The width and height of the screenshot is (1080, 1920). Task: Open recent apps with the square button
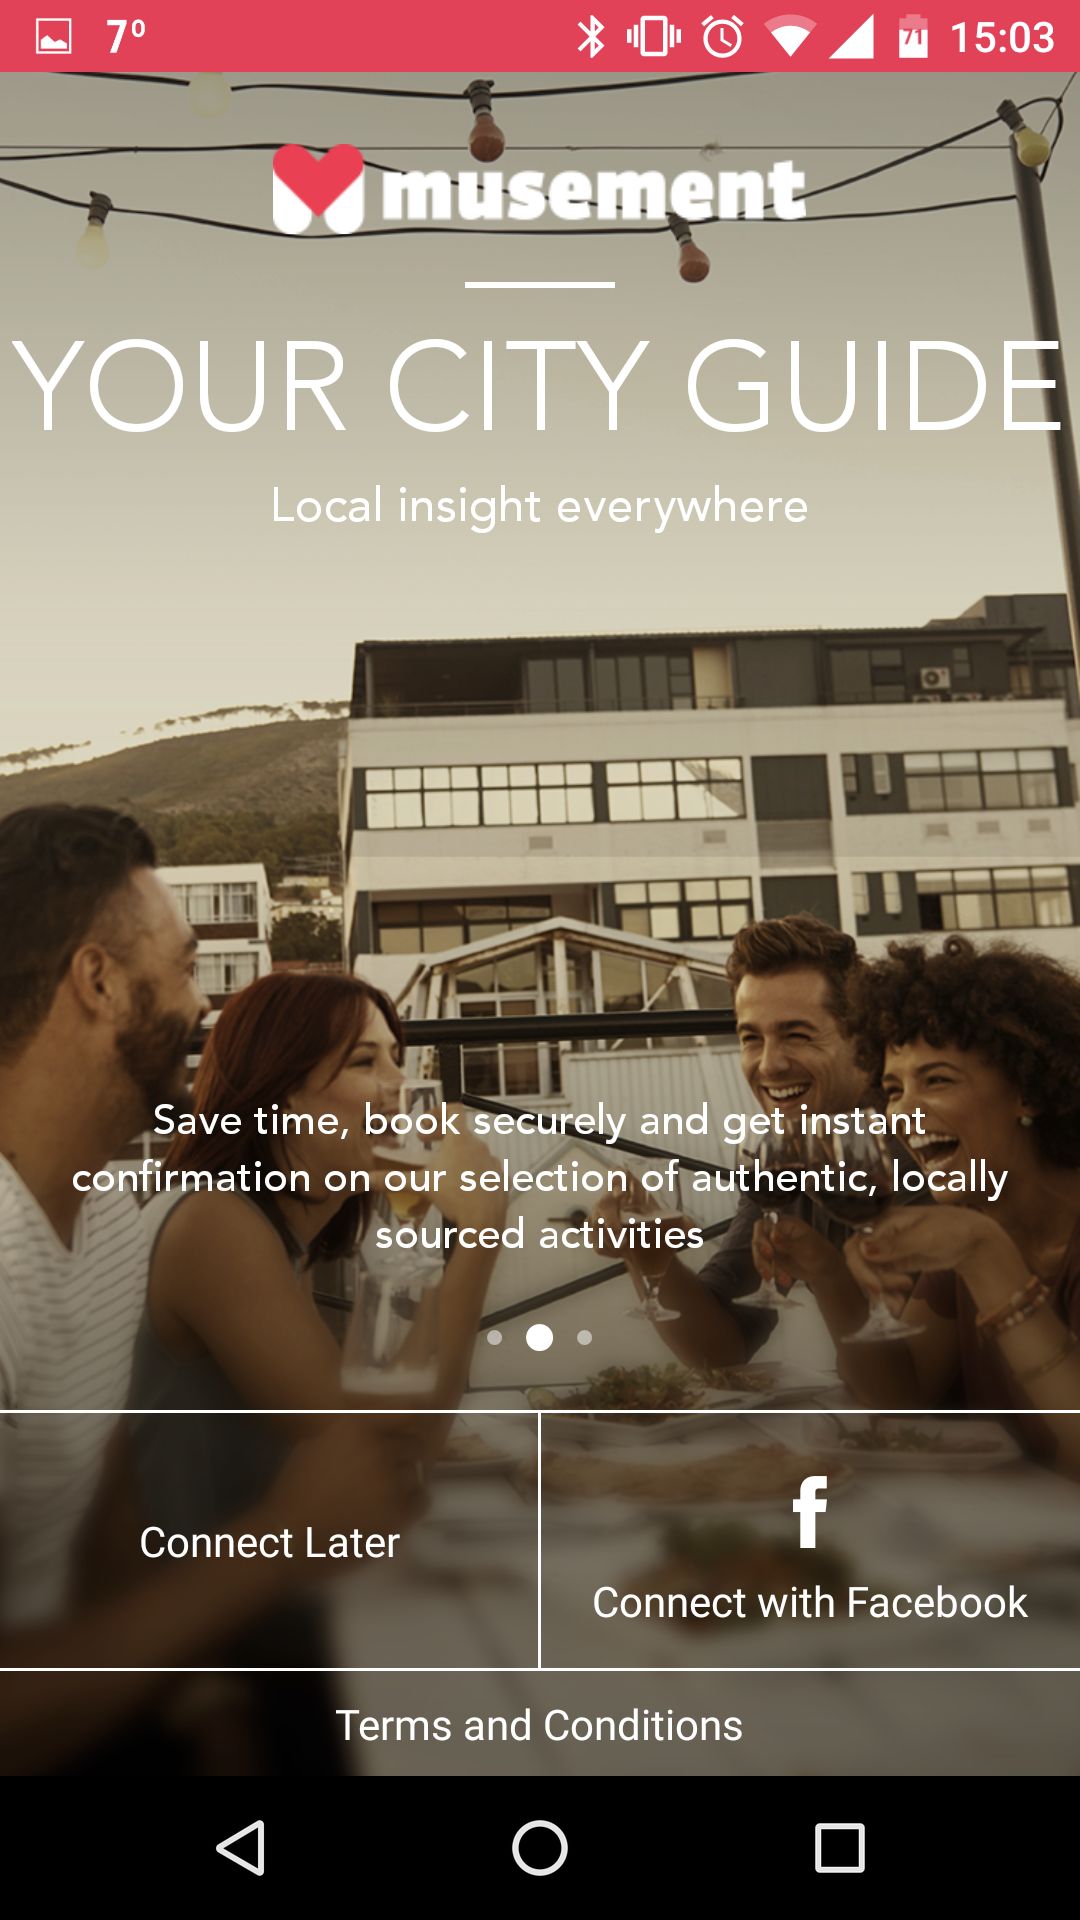point(840,1847)
